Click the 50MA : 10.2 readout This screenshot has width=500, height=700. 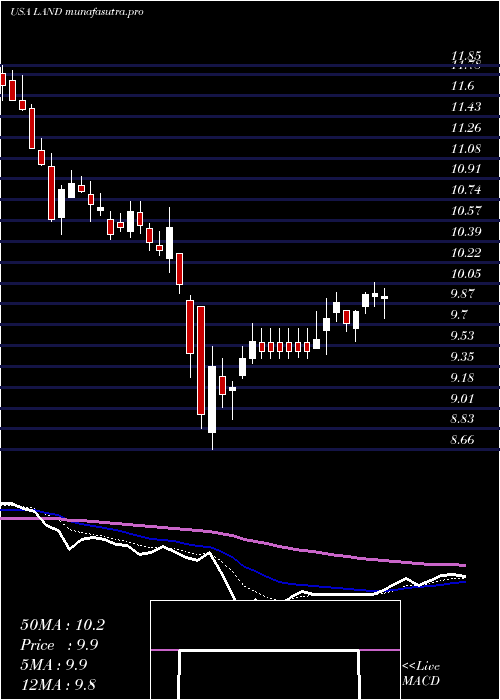tap(62, 625)
